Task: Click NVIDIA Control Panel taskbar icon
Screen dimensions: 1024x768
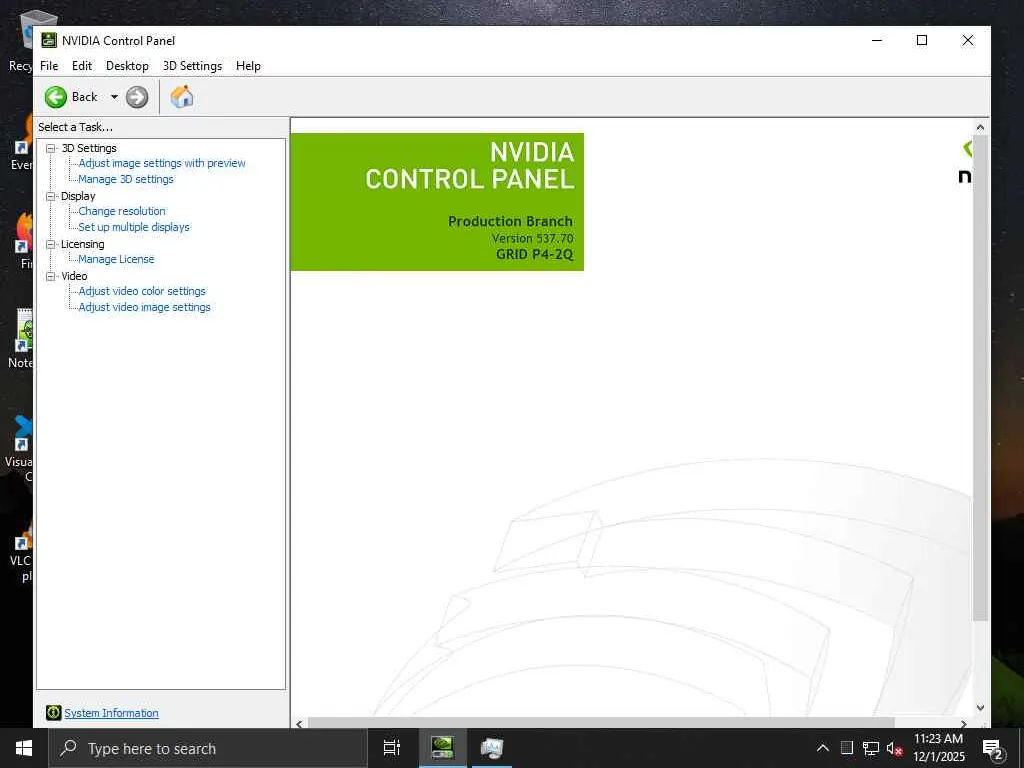Action: click(x=442, y=748)
